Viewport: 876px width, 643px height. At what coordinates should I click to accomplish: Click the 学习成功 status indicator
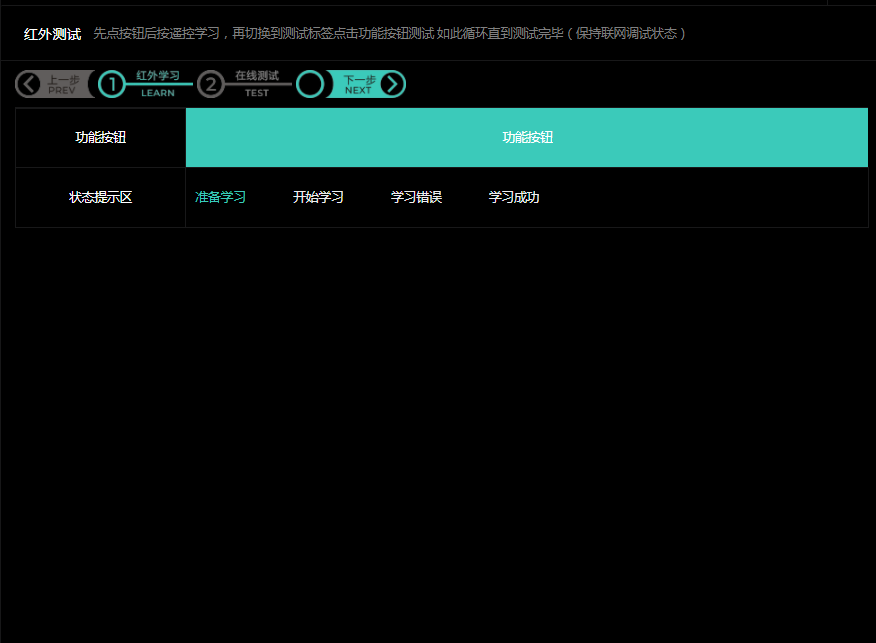514,197
